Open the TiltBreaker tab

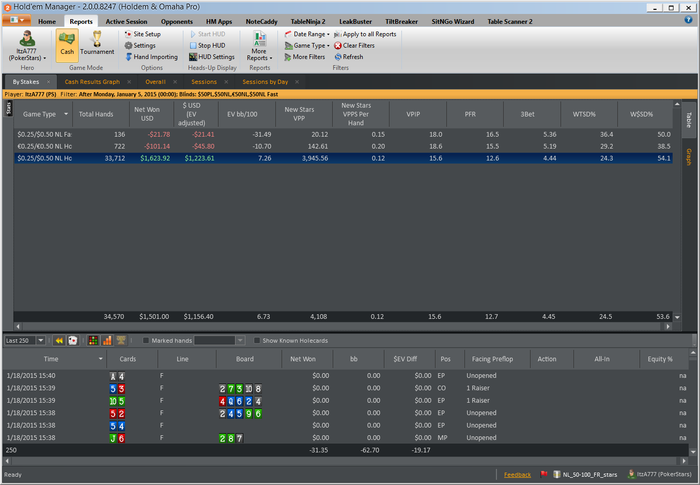coord(401,21)
